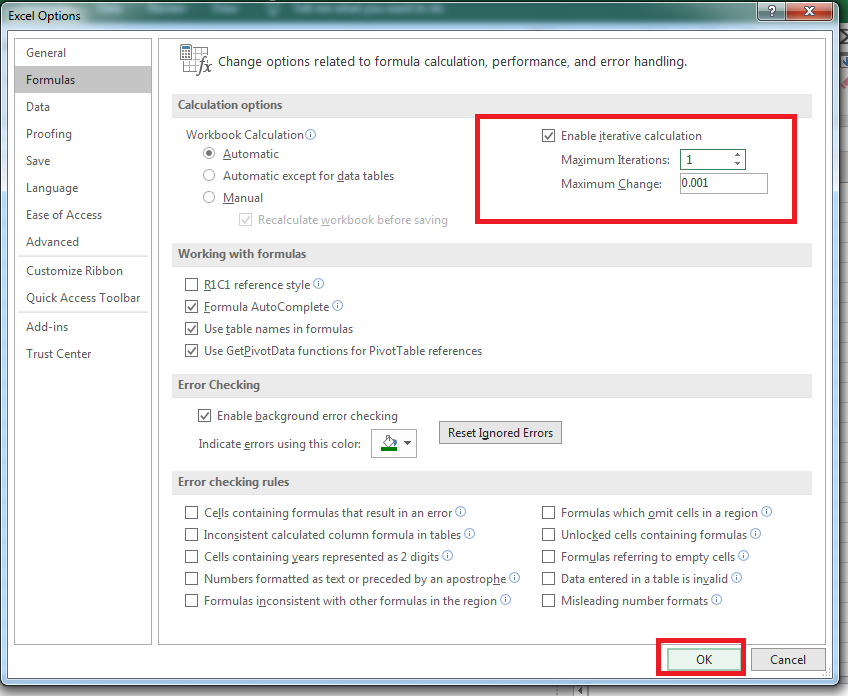Select Automatic workbook calculation
Image resolution: width=848 pixels, height=696 pixels.
[209, 154]
